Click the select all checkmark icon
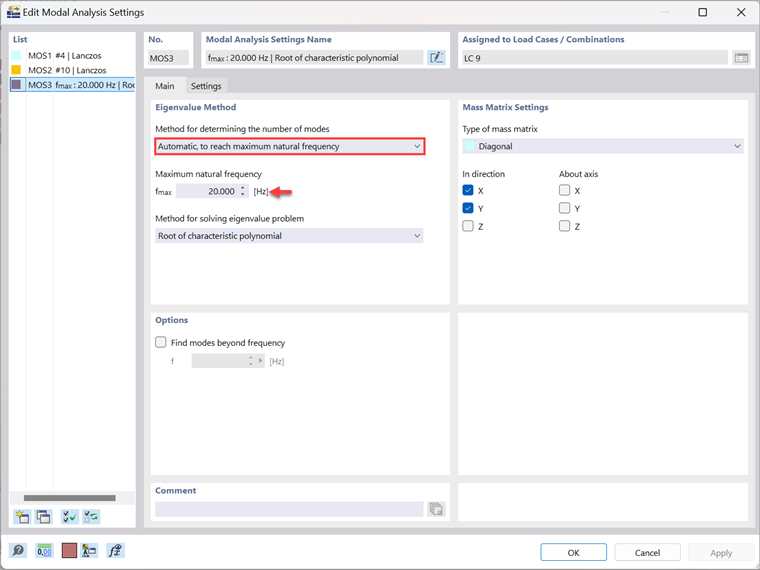The image size is (760, 570). tap(70, 517)
